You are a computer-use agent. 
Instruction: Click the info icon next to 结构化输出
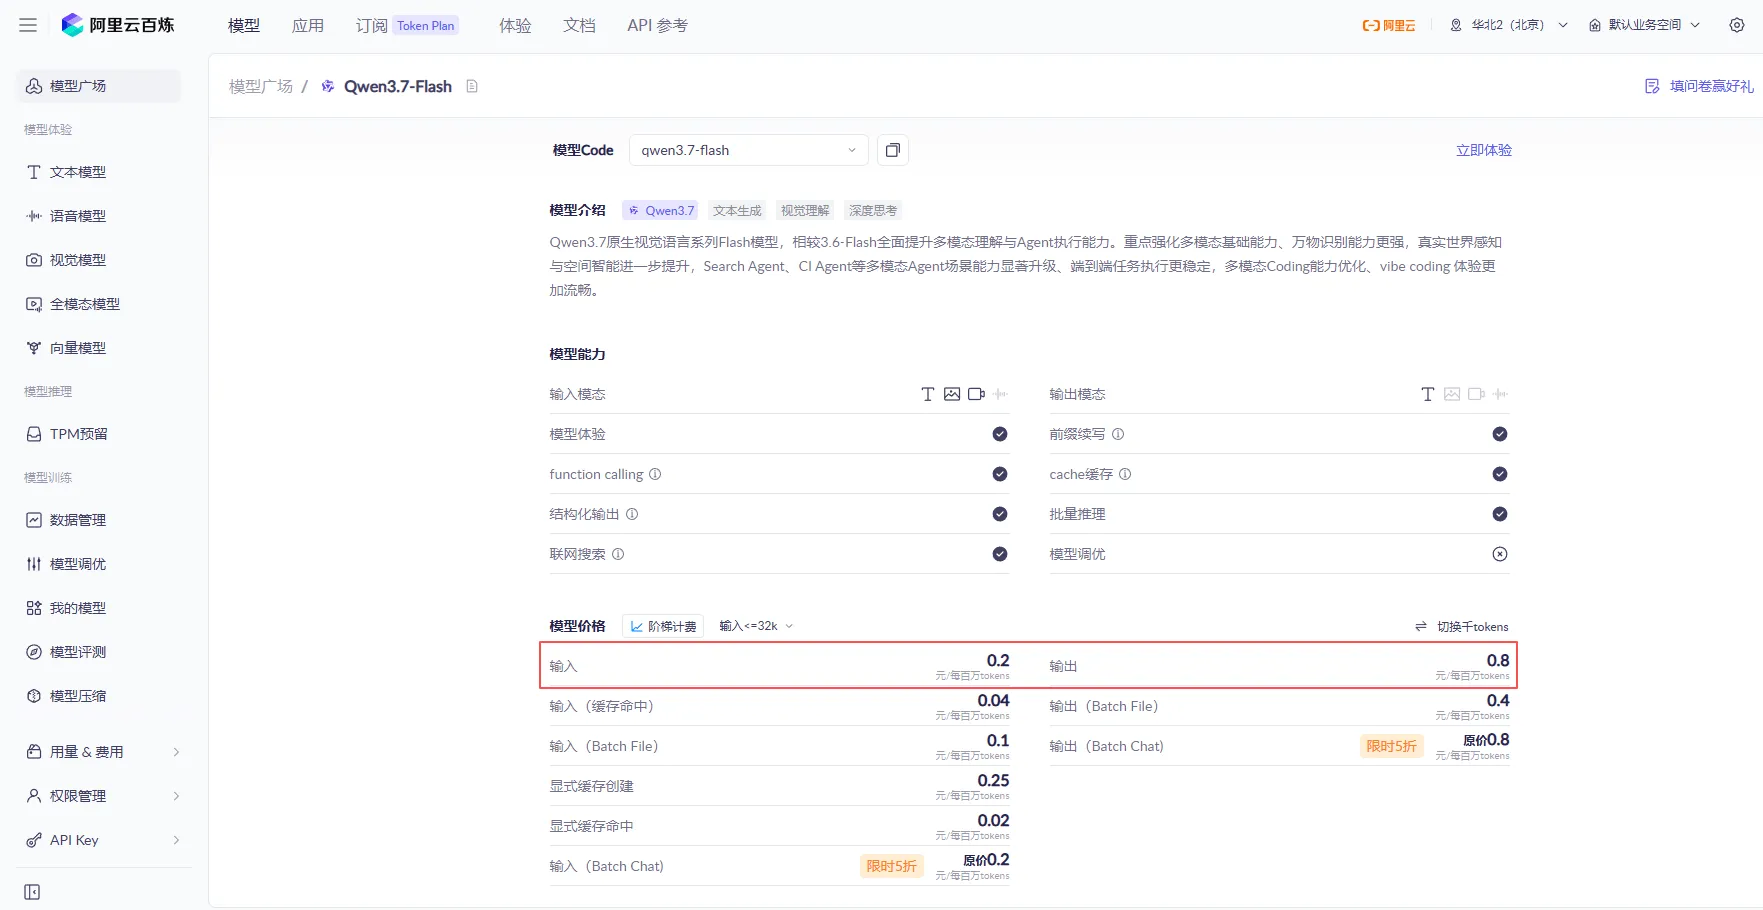632,514
